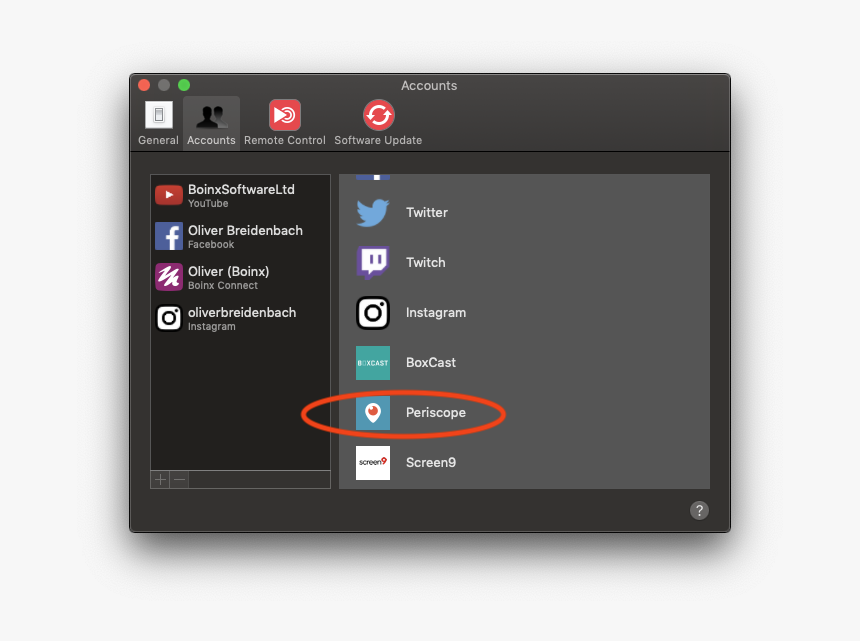
Task: Select the Accounts toolbar tab
Action: click(211, 123)
